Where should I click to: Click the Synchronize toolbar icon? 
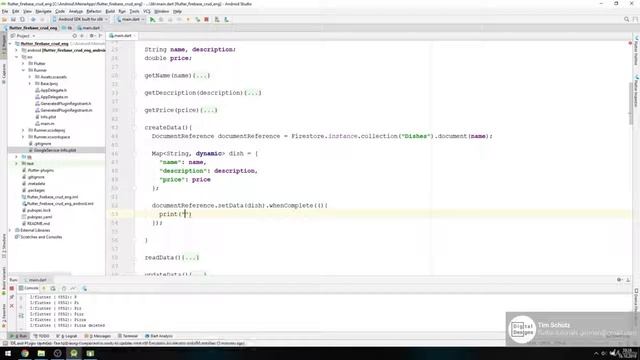point(22,19)
